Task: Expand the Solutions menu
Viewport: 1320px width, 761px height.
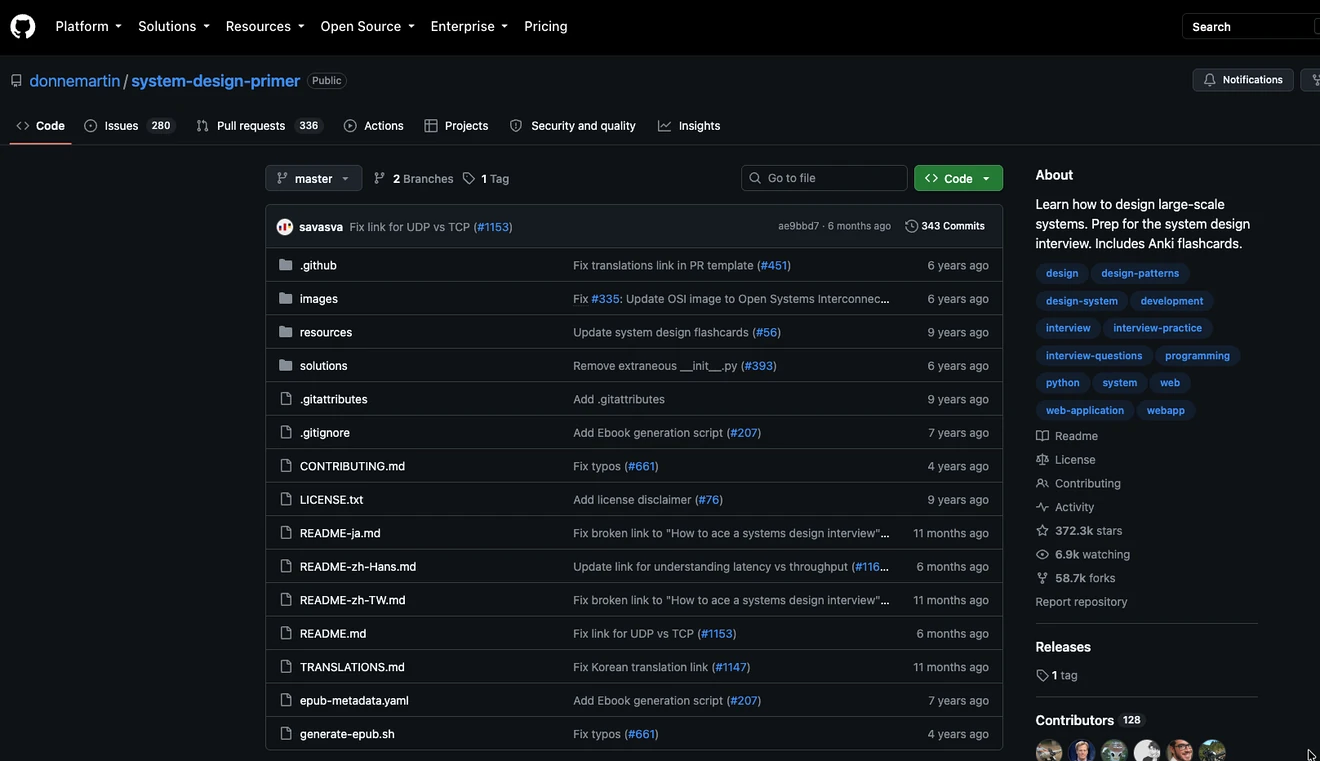Action: coord(174,26)
